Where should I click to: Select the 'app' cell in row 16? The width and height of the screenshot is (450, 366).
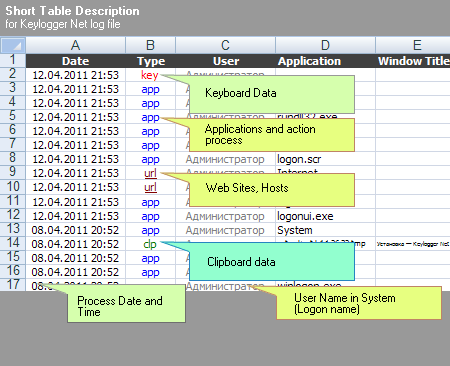point(151,272)
